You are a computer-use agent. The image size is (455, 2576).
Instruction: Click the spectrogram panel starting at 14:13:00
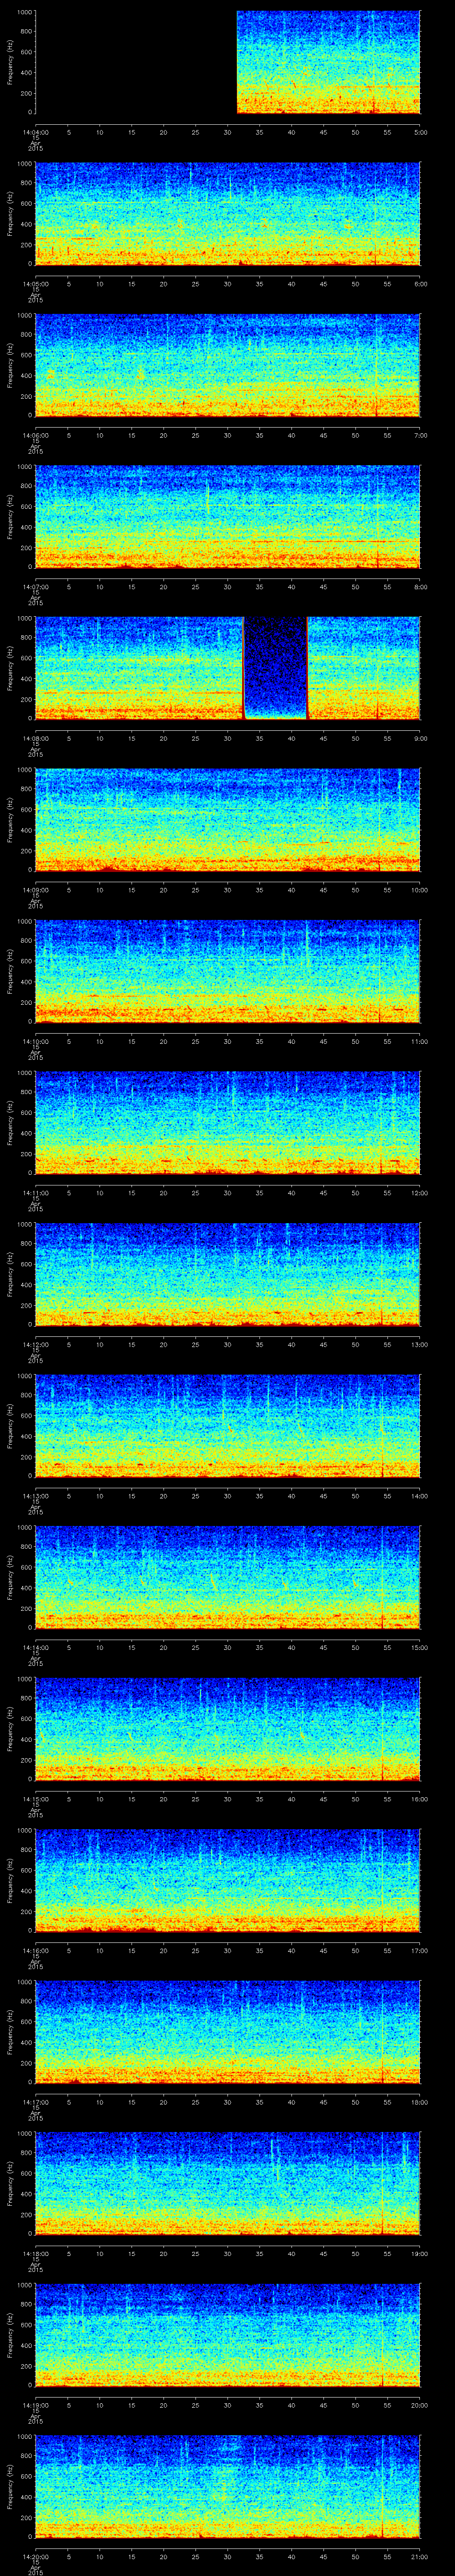point(228,1426)
